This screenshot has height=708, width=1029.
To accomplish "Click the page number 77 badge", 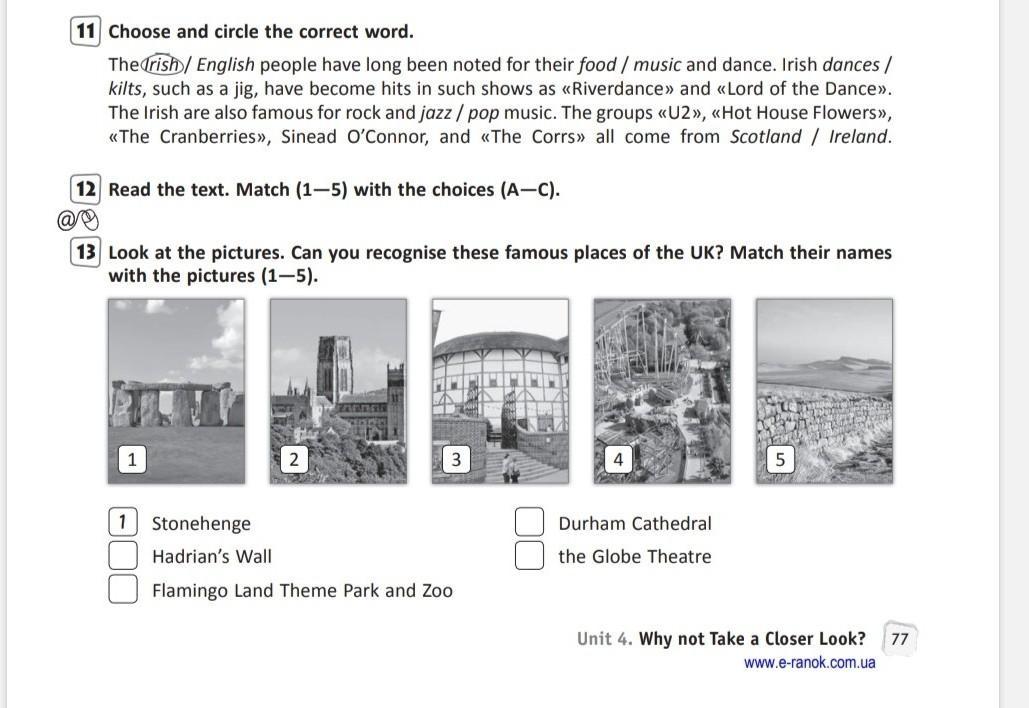I will [900, 639].
